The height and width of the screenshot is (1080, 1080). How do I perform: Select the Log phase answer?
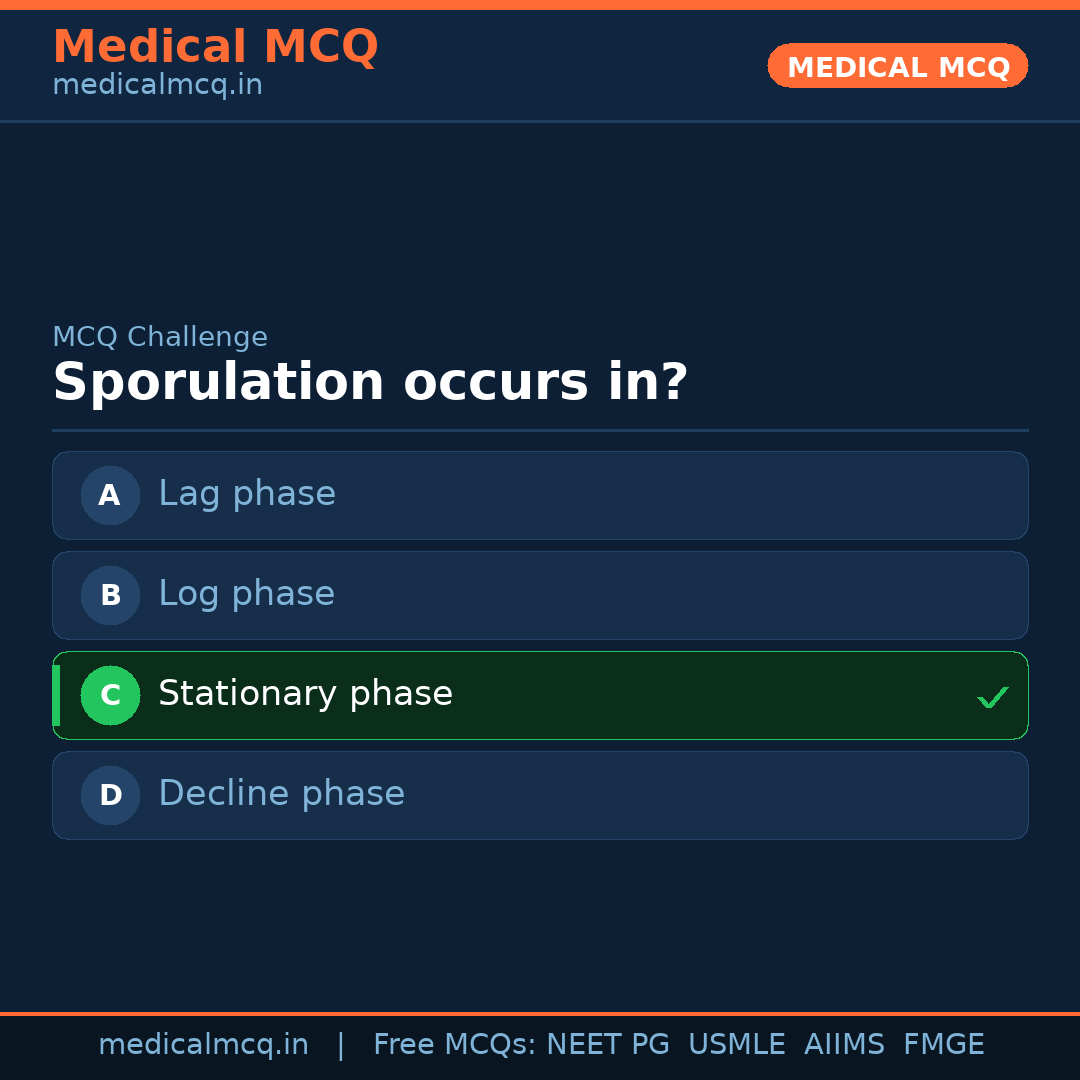pyautogui.click(x=540, y=595)
